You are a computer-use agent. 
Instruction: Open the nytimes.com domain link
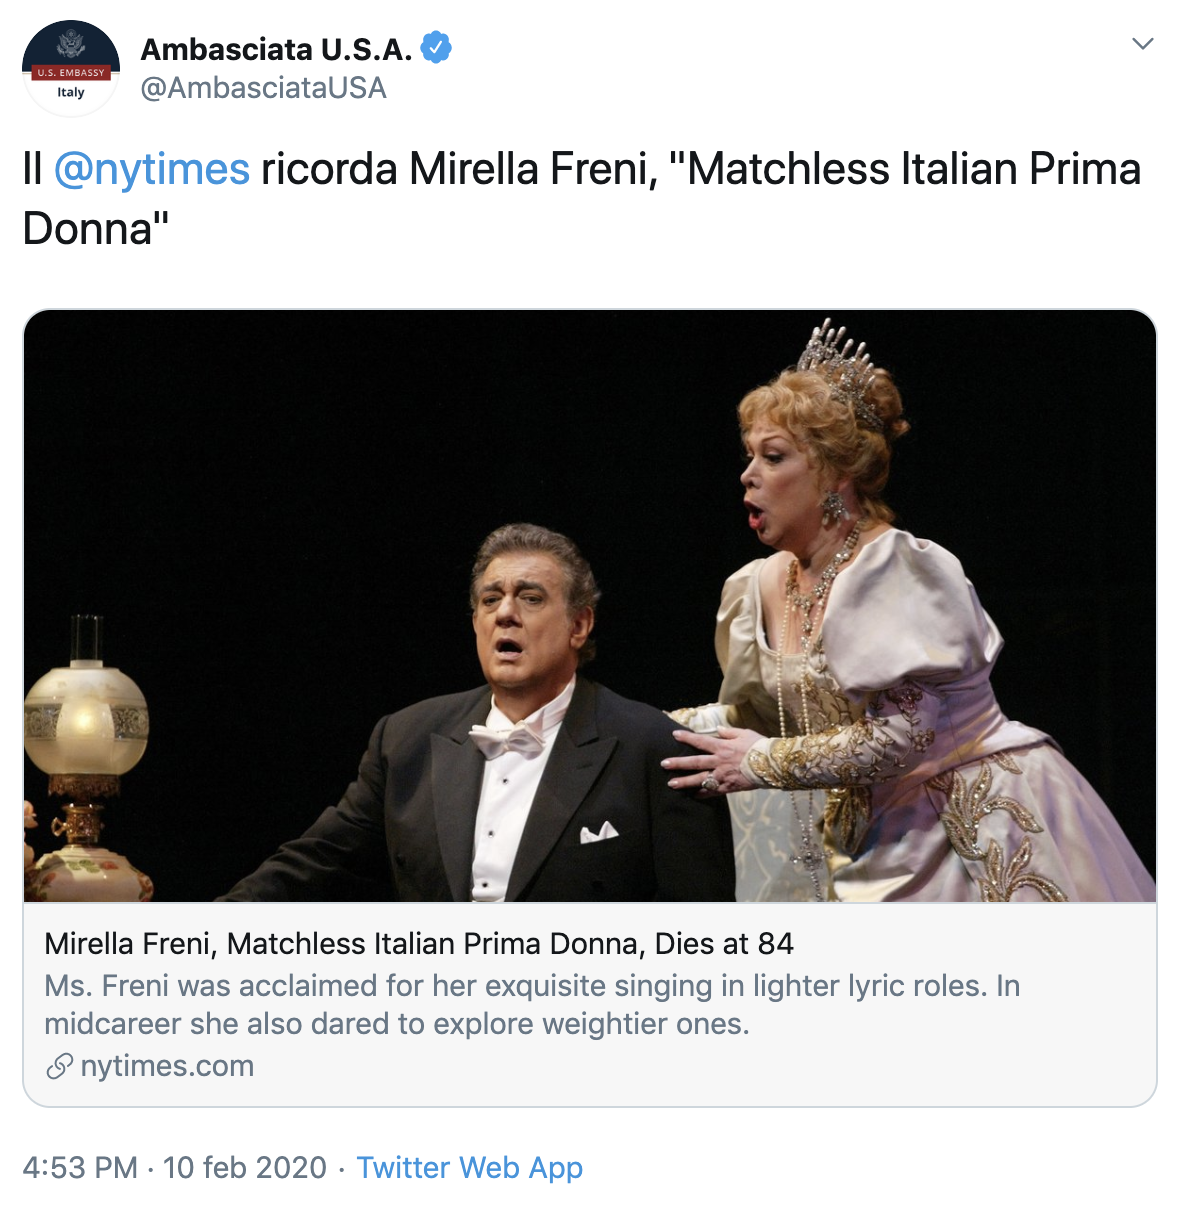tap(167, 1066)
